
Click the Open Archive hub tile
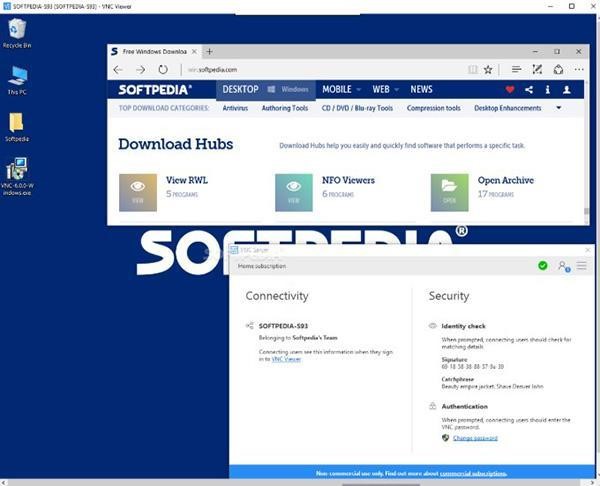pos(449,192)
